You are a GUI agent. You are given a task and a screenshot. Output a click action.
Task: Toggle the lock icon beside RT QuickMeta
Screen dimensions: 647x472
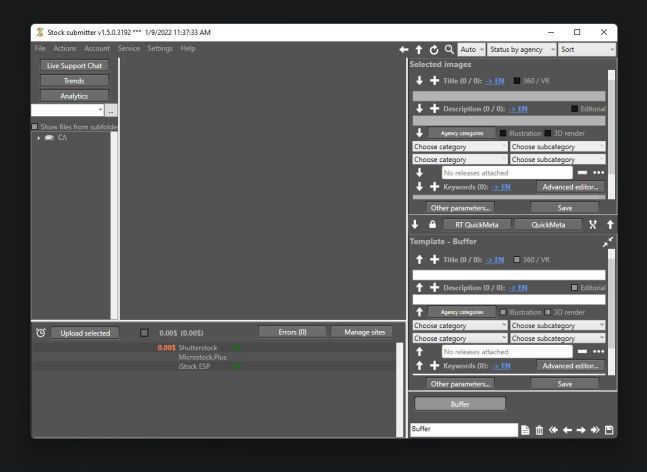coord(432,224)
